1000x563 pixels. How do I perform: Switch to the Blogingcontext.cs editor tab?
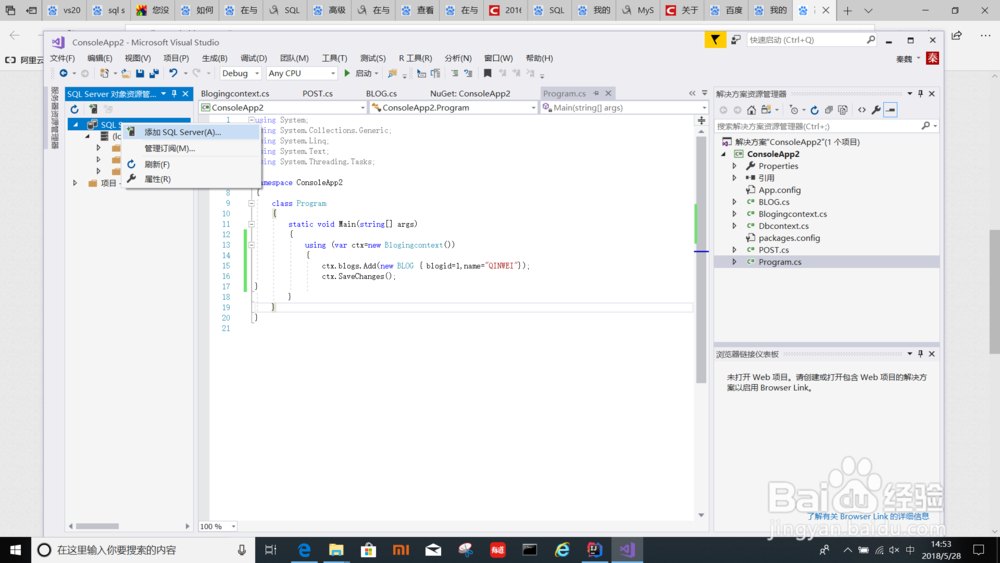(235, 93)
